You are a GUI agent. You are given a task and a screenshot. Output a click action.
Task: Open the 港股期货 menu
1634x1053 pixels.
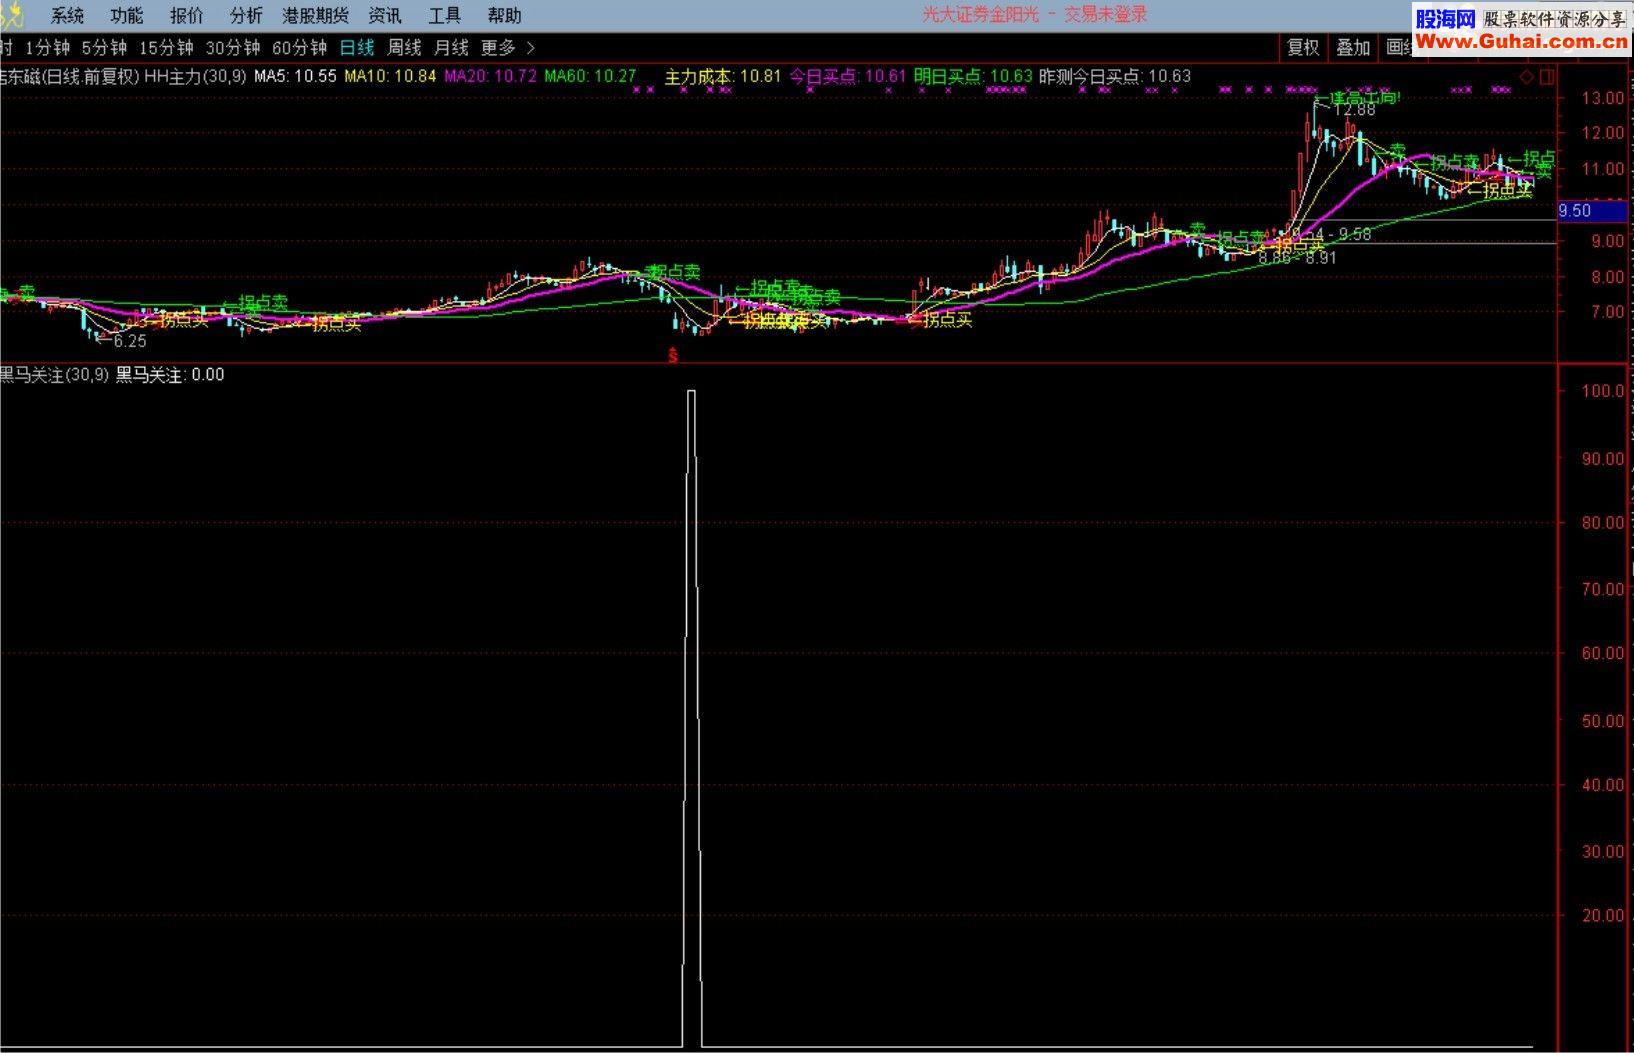click(316, 15)
